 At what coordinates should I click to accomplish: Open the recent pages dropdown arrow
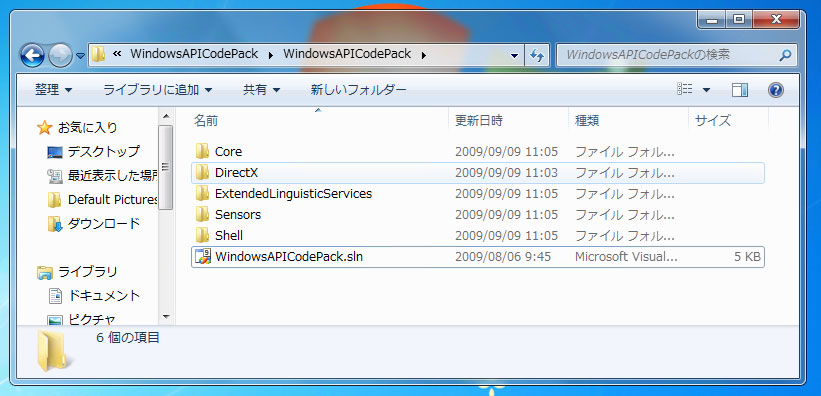[x=81, y=56]
